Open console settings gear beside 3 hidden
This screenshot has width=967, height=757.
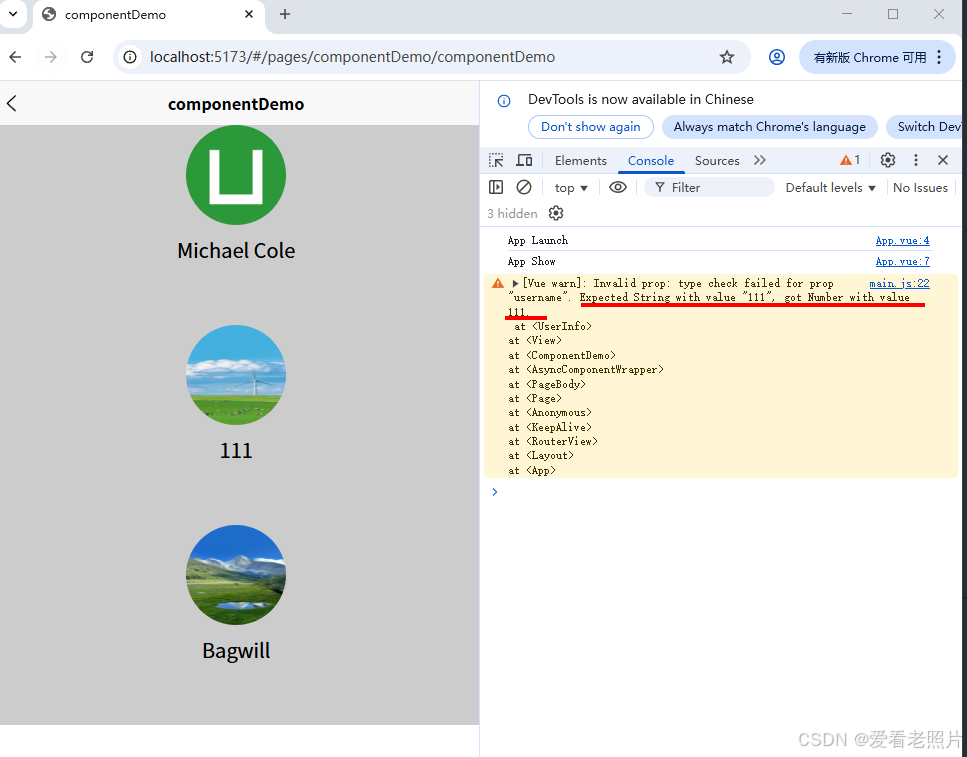tap(556, 213)
